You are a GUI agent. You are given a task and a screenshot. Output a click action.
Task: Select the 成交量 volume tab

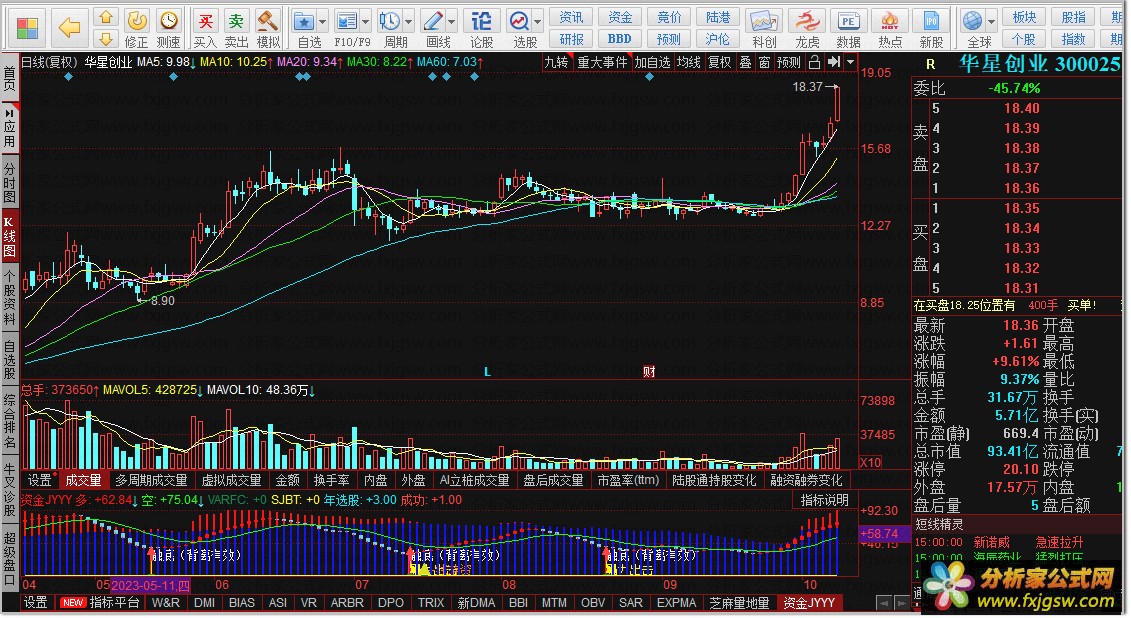tap(84, 480)
